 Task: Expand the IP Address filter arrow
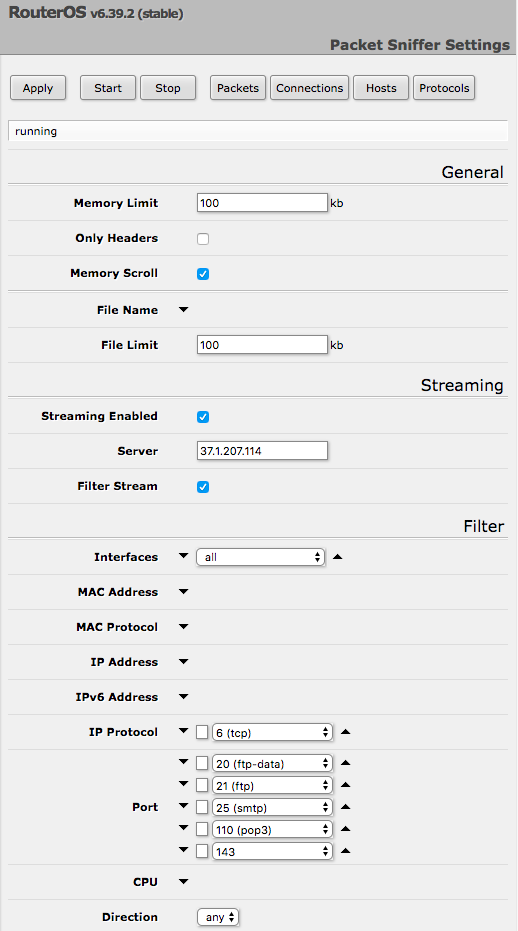point(184,661)
